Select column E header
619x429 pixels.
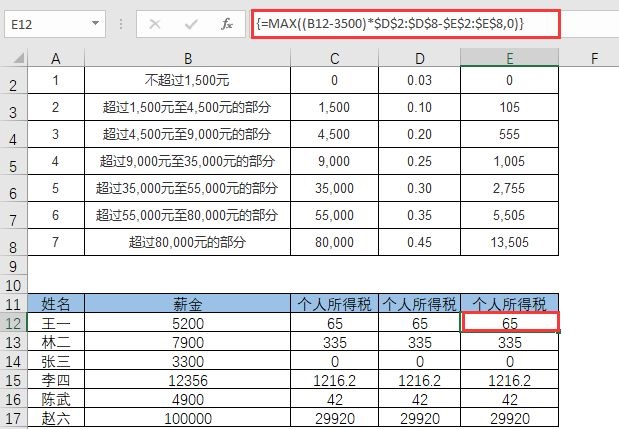(x=509, y=58)
